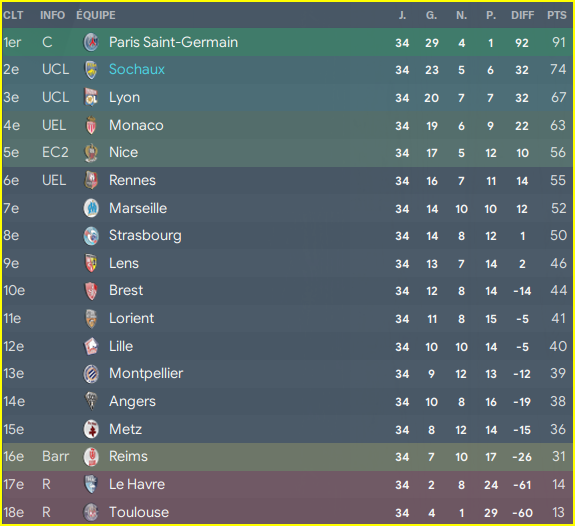Click the Montpellier club logo
Image resolution: width=575 pixels, height=526 pixels.
point(91,374)
